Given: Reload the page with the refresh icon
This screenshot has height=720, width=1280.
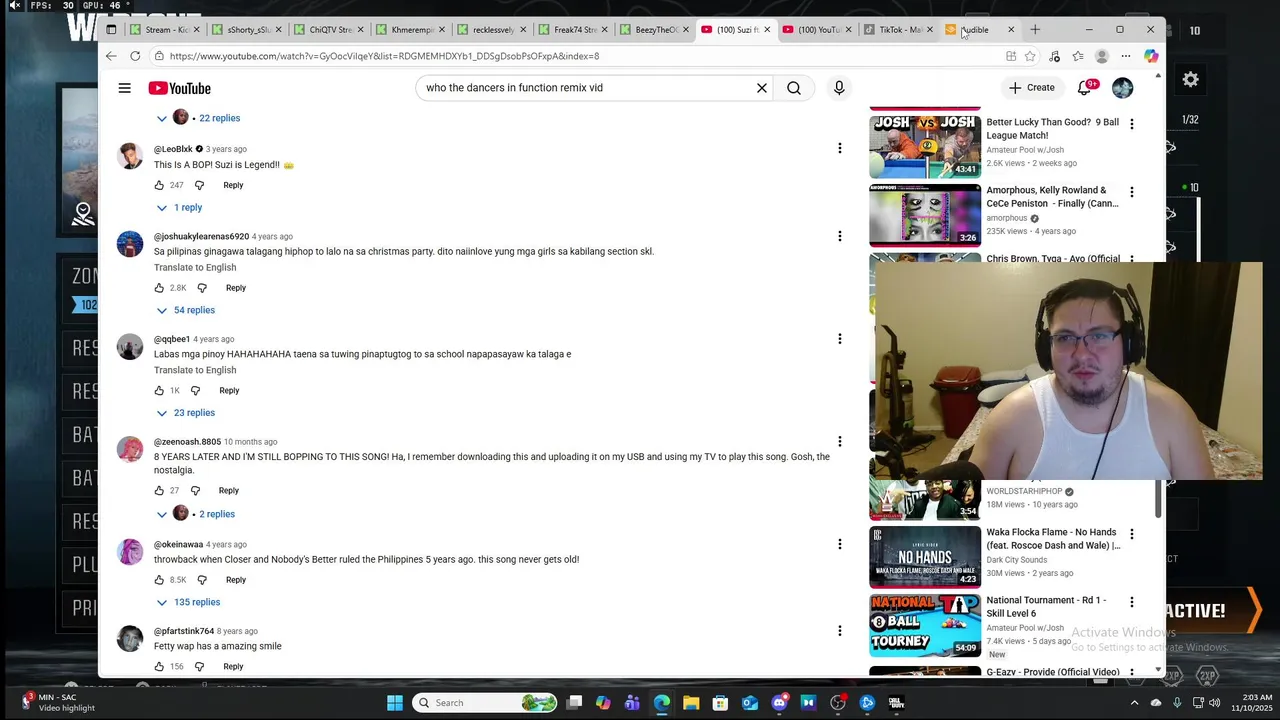Looking at the screenshot, I should pos(136,56).
